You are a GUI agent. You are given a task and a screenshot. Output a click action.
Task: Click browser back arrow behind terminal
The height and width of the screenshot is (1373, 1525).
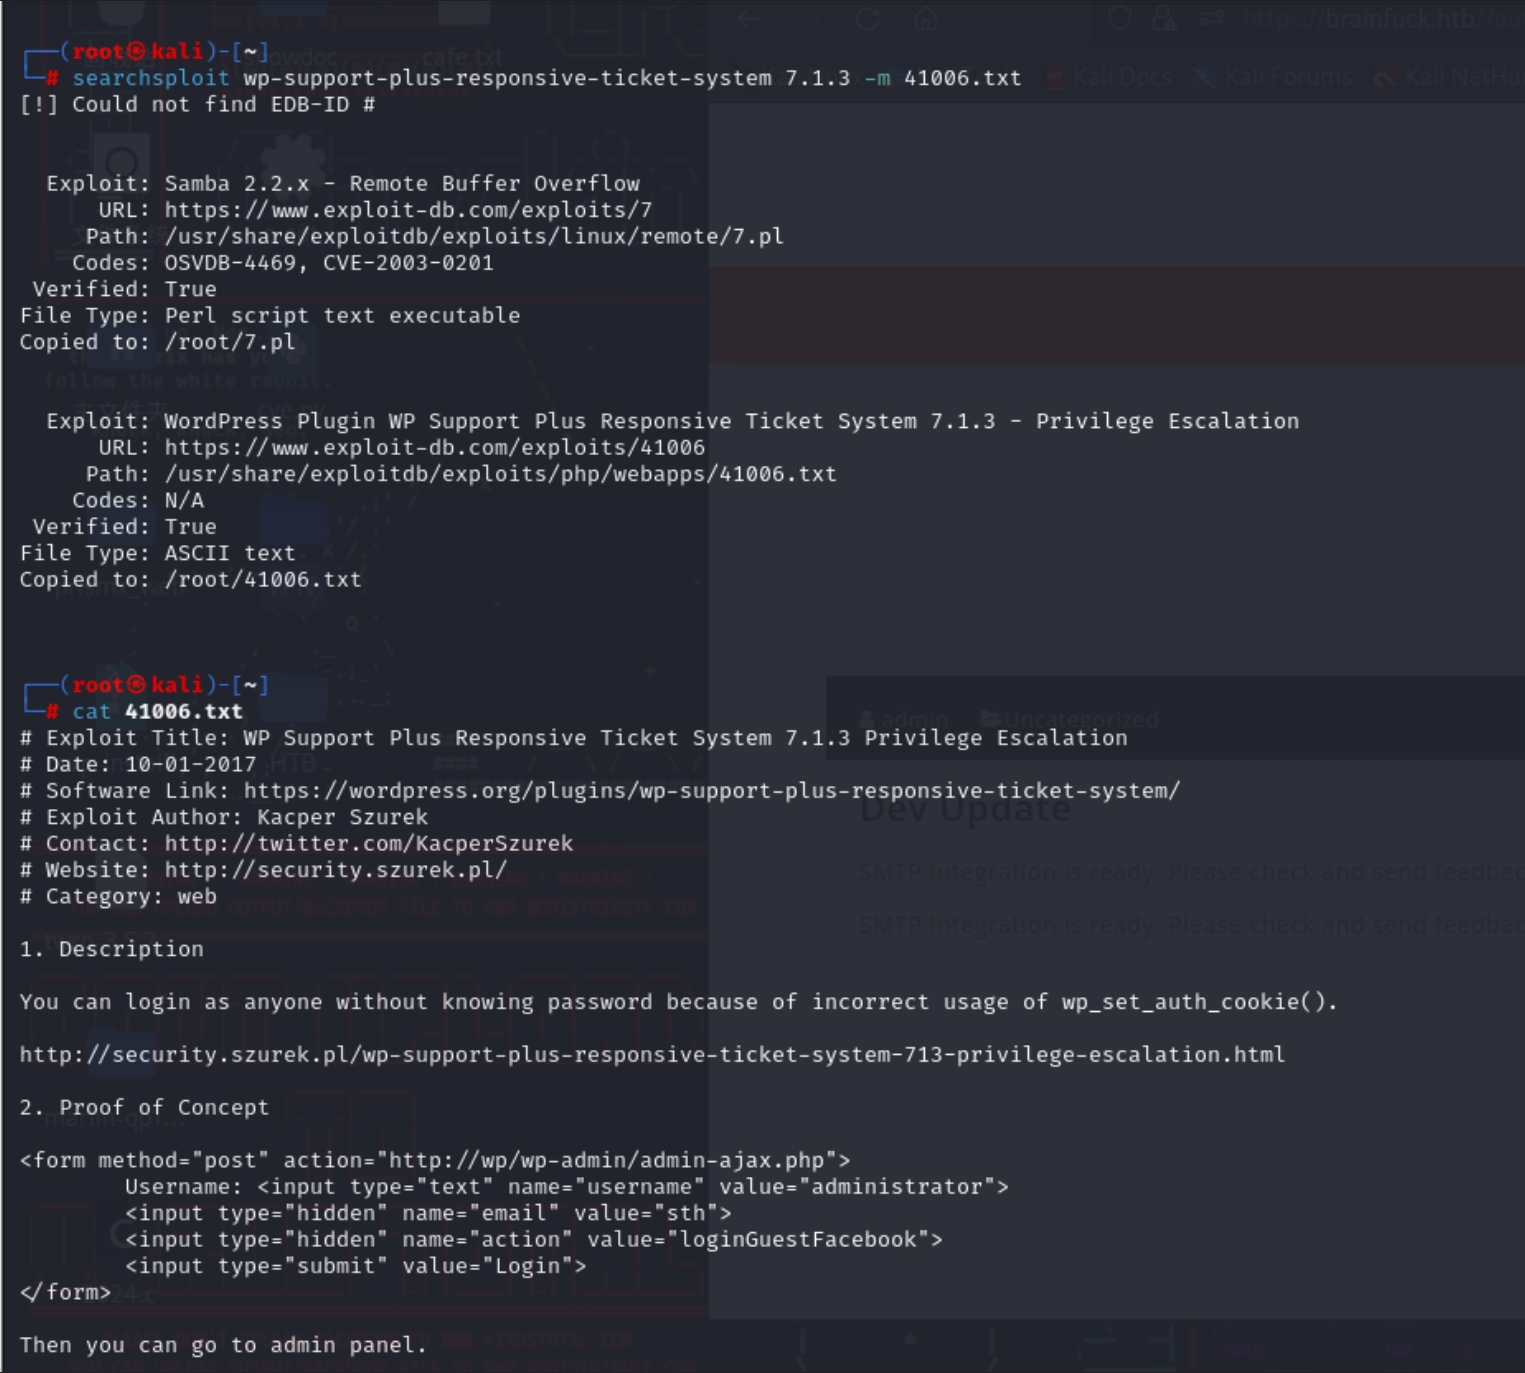coord(748,18)
